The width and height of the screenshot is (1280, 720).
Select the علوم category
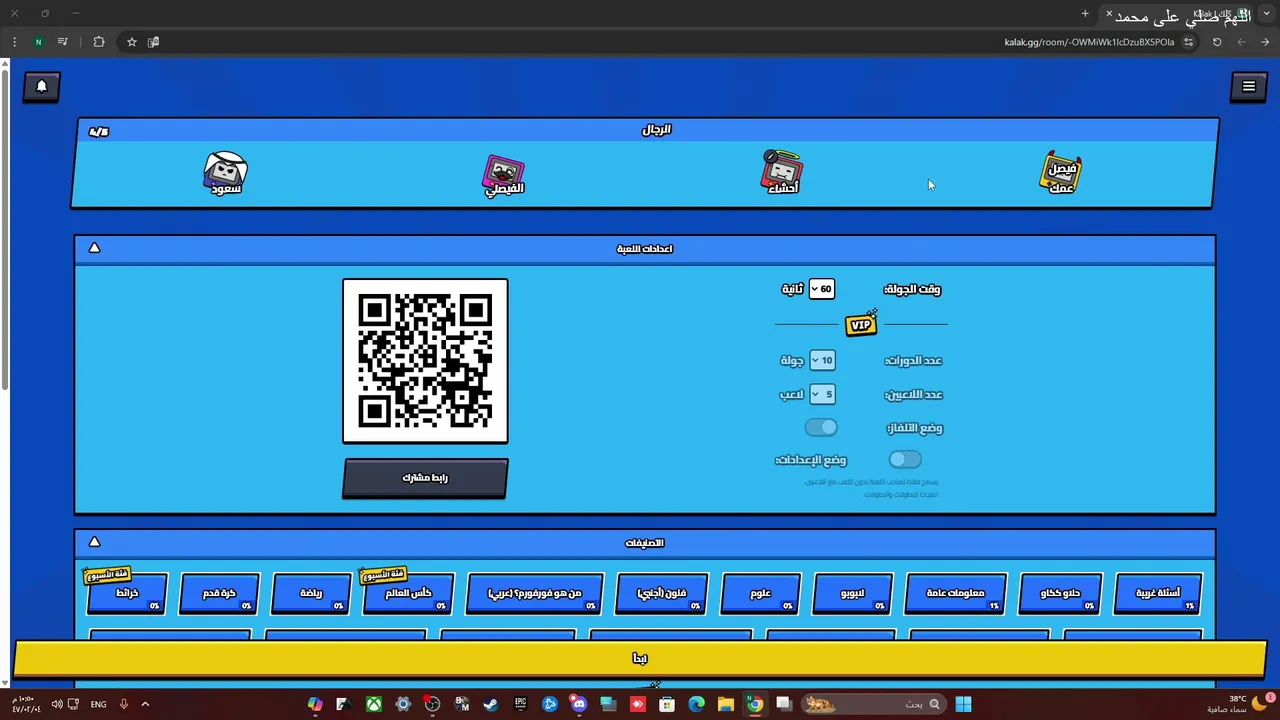pyautogui.click(x=761, y=593)
